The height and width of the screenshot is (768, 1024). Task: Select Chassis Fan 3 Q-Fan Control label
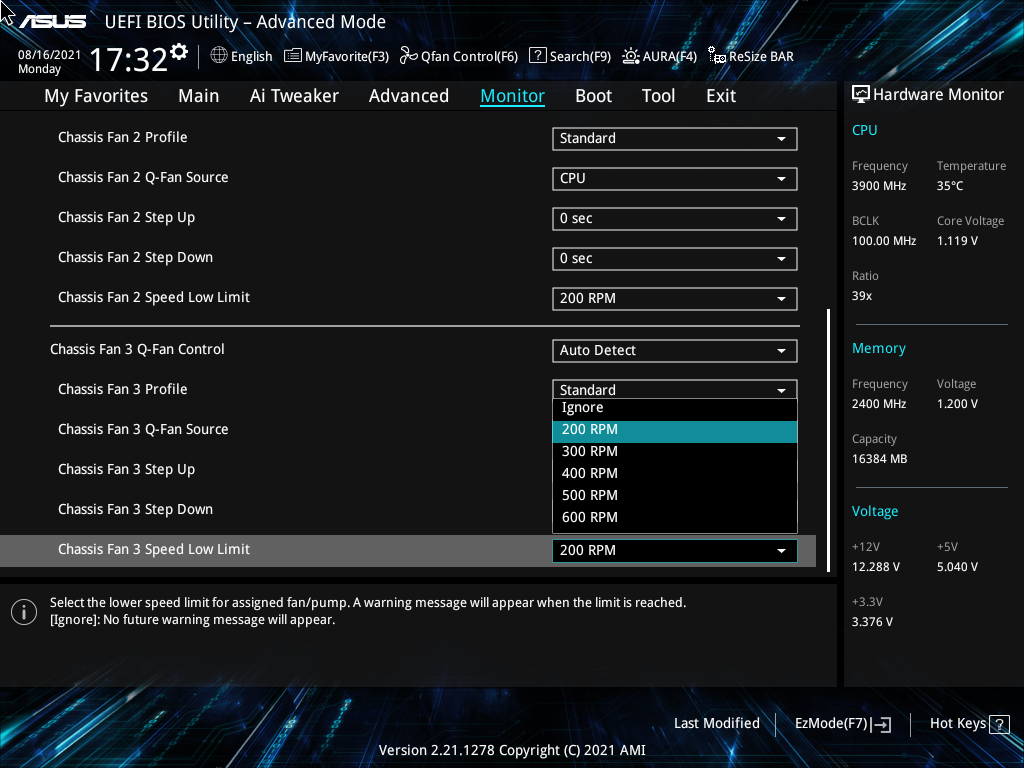[x=137, y=349]
